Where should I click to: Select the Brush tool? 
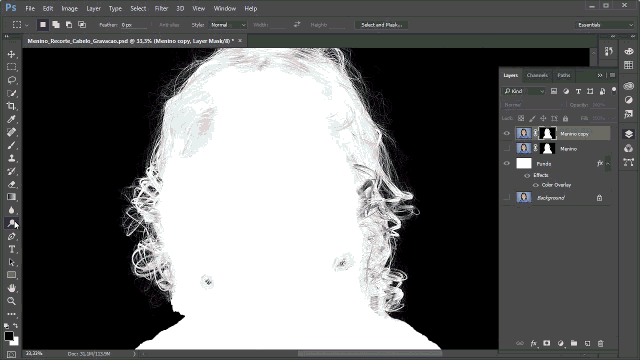click(11, 145)
